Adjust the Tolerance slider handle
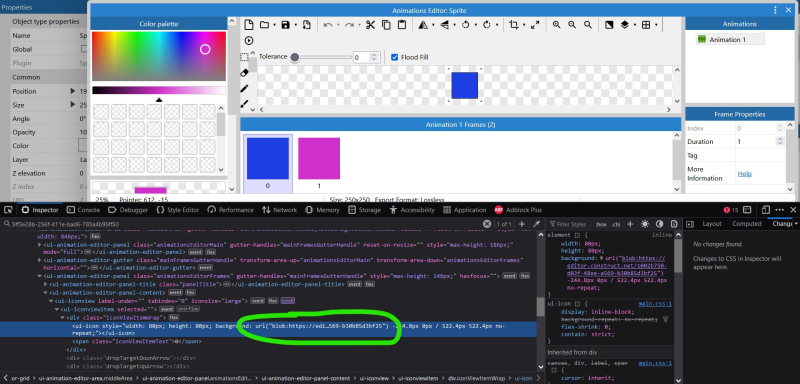This screenshot has height=384, width=800. 294,57
